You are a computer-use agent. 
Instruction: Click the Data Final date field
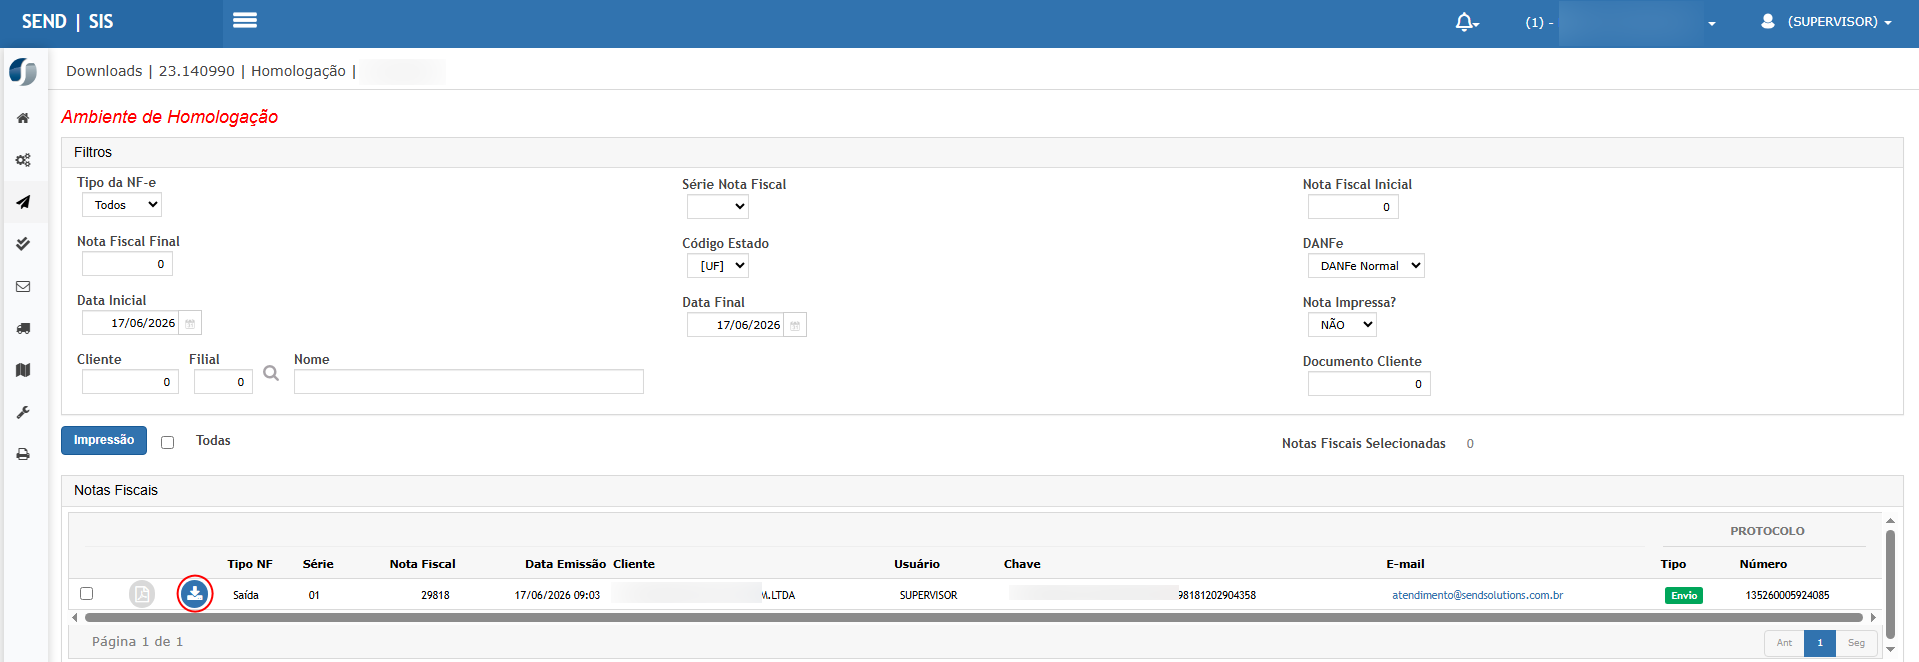[x=736, y=325]
